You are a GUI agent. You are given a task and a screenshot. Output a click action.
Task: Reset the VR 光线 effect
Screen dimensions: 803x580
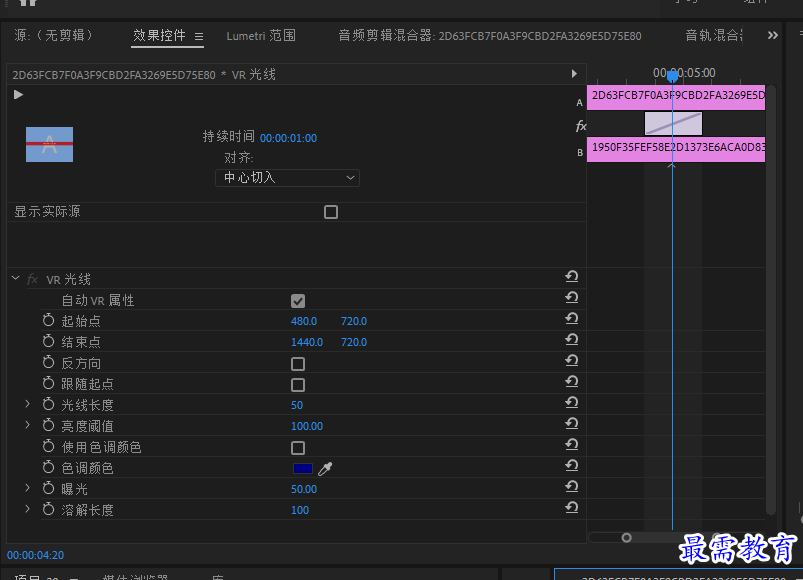(572, 277)
